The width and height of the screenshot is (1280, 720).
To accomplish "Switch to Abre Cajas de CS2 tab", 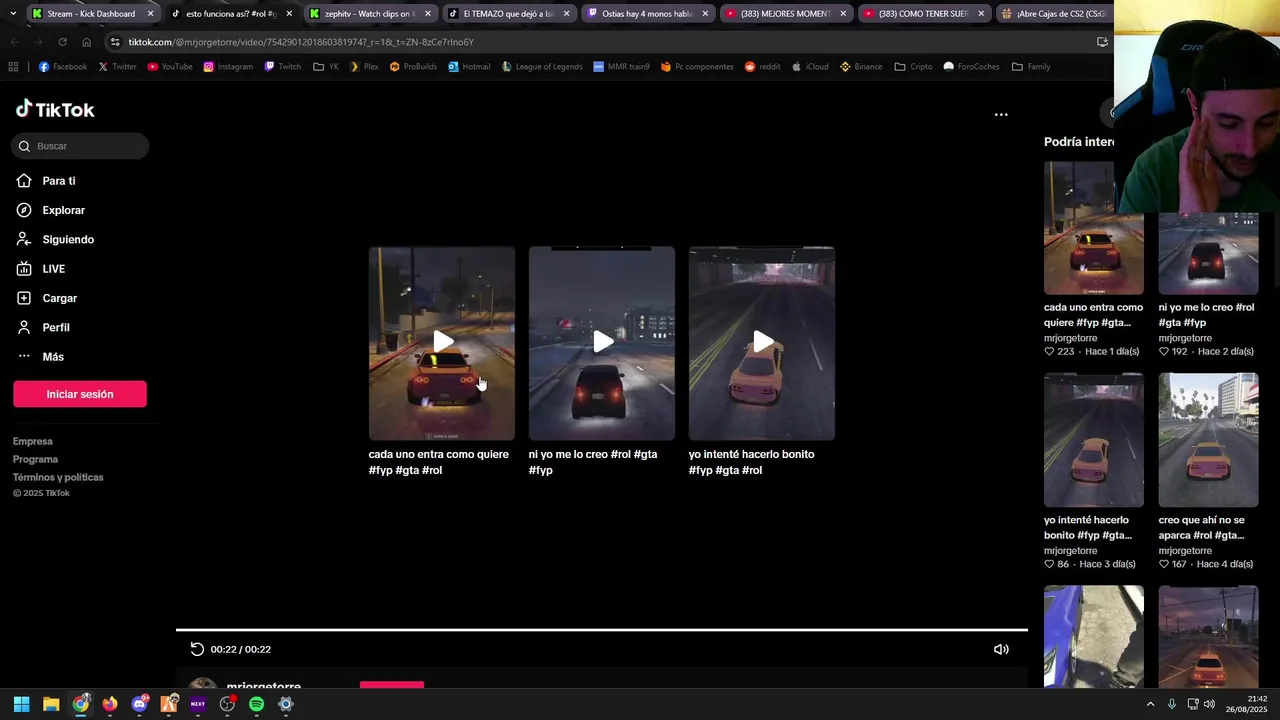I will (1055, 14).
